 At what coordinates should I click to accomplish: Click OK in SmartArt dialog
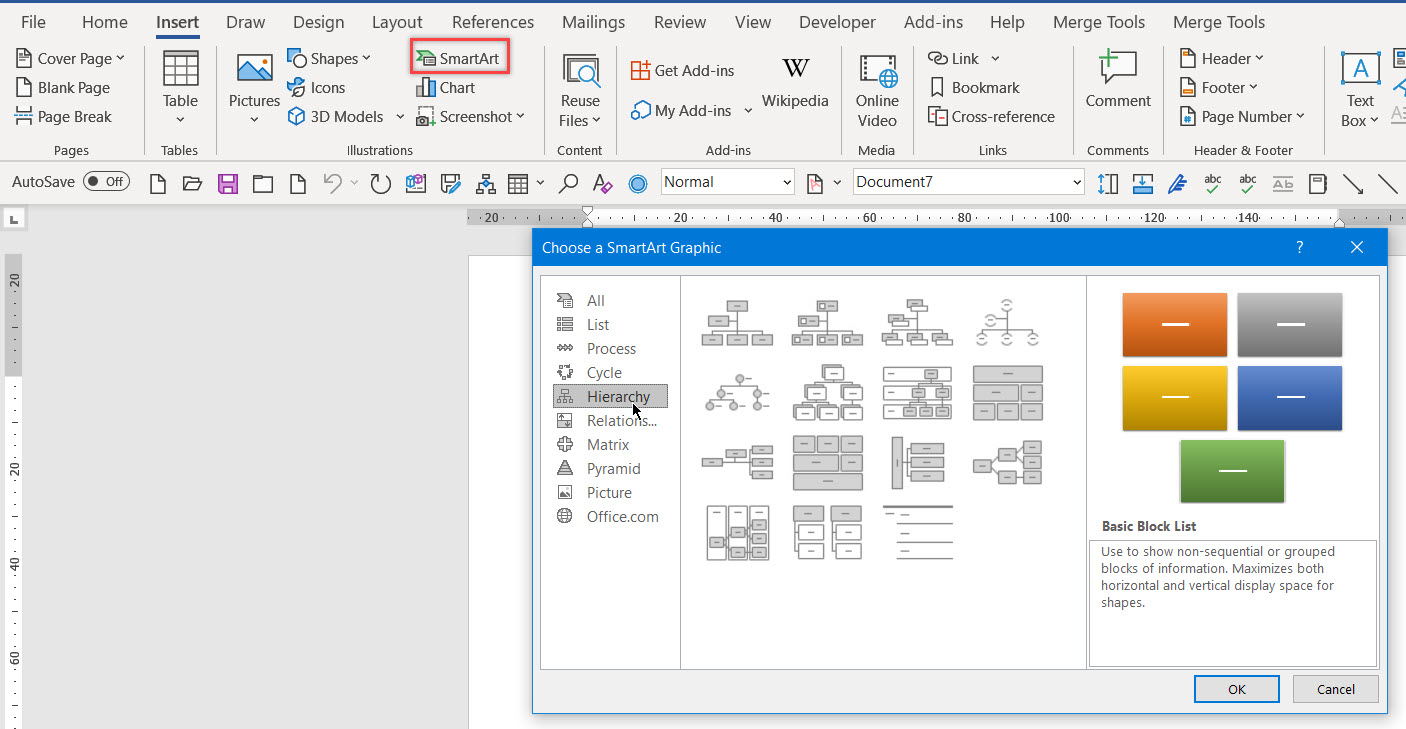pos(1237,689)
